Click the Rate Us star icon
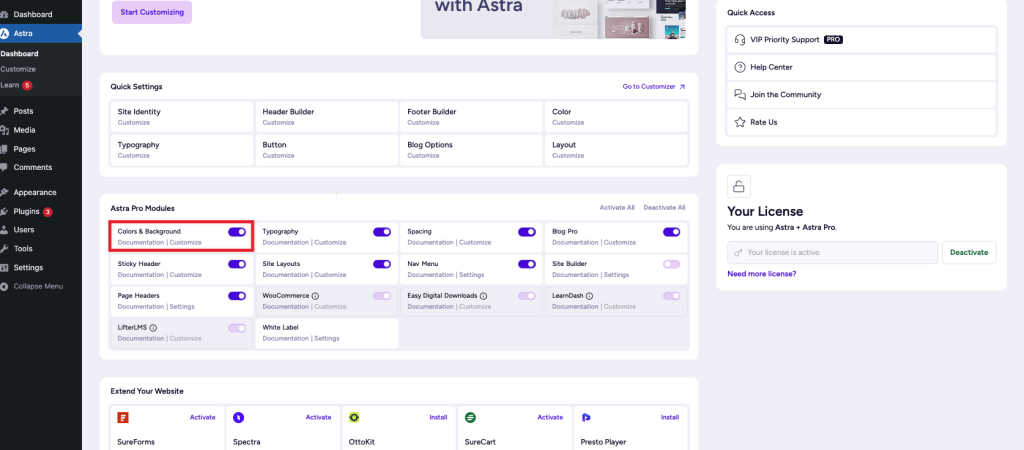 click(x=740, y=122)
